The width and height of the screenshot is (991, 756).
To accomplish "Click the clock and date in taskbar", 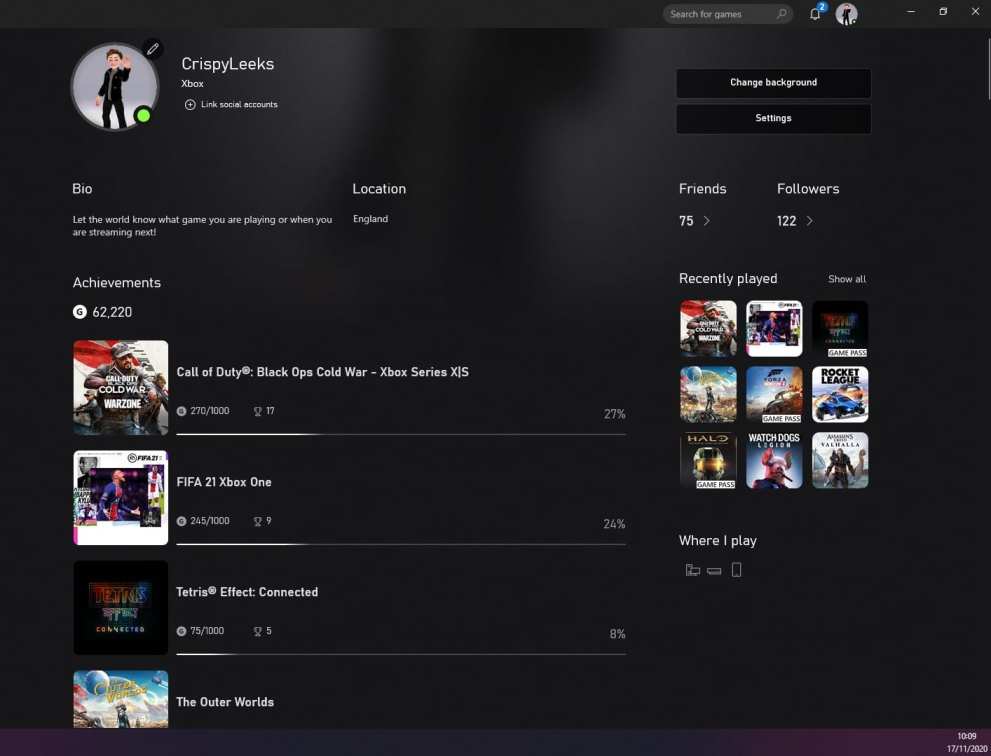I will pos(966,742).
